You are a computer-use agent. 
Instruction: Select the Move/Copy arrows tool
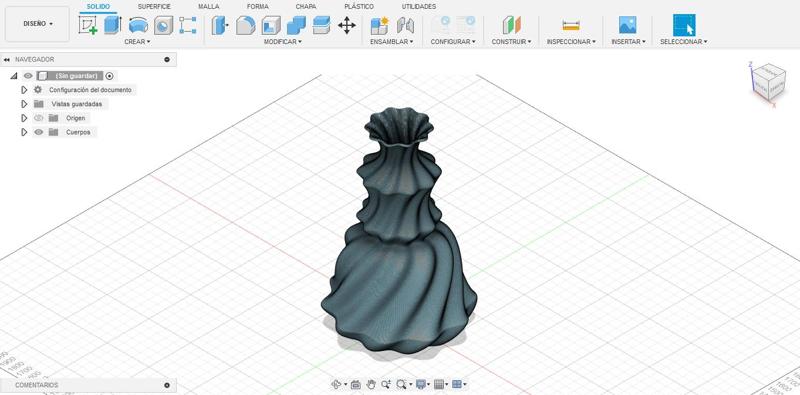347,25
